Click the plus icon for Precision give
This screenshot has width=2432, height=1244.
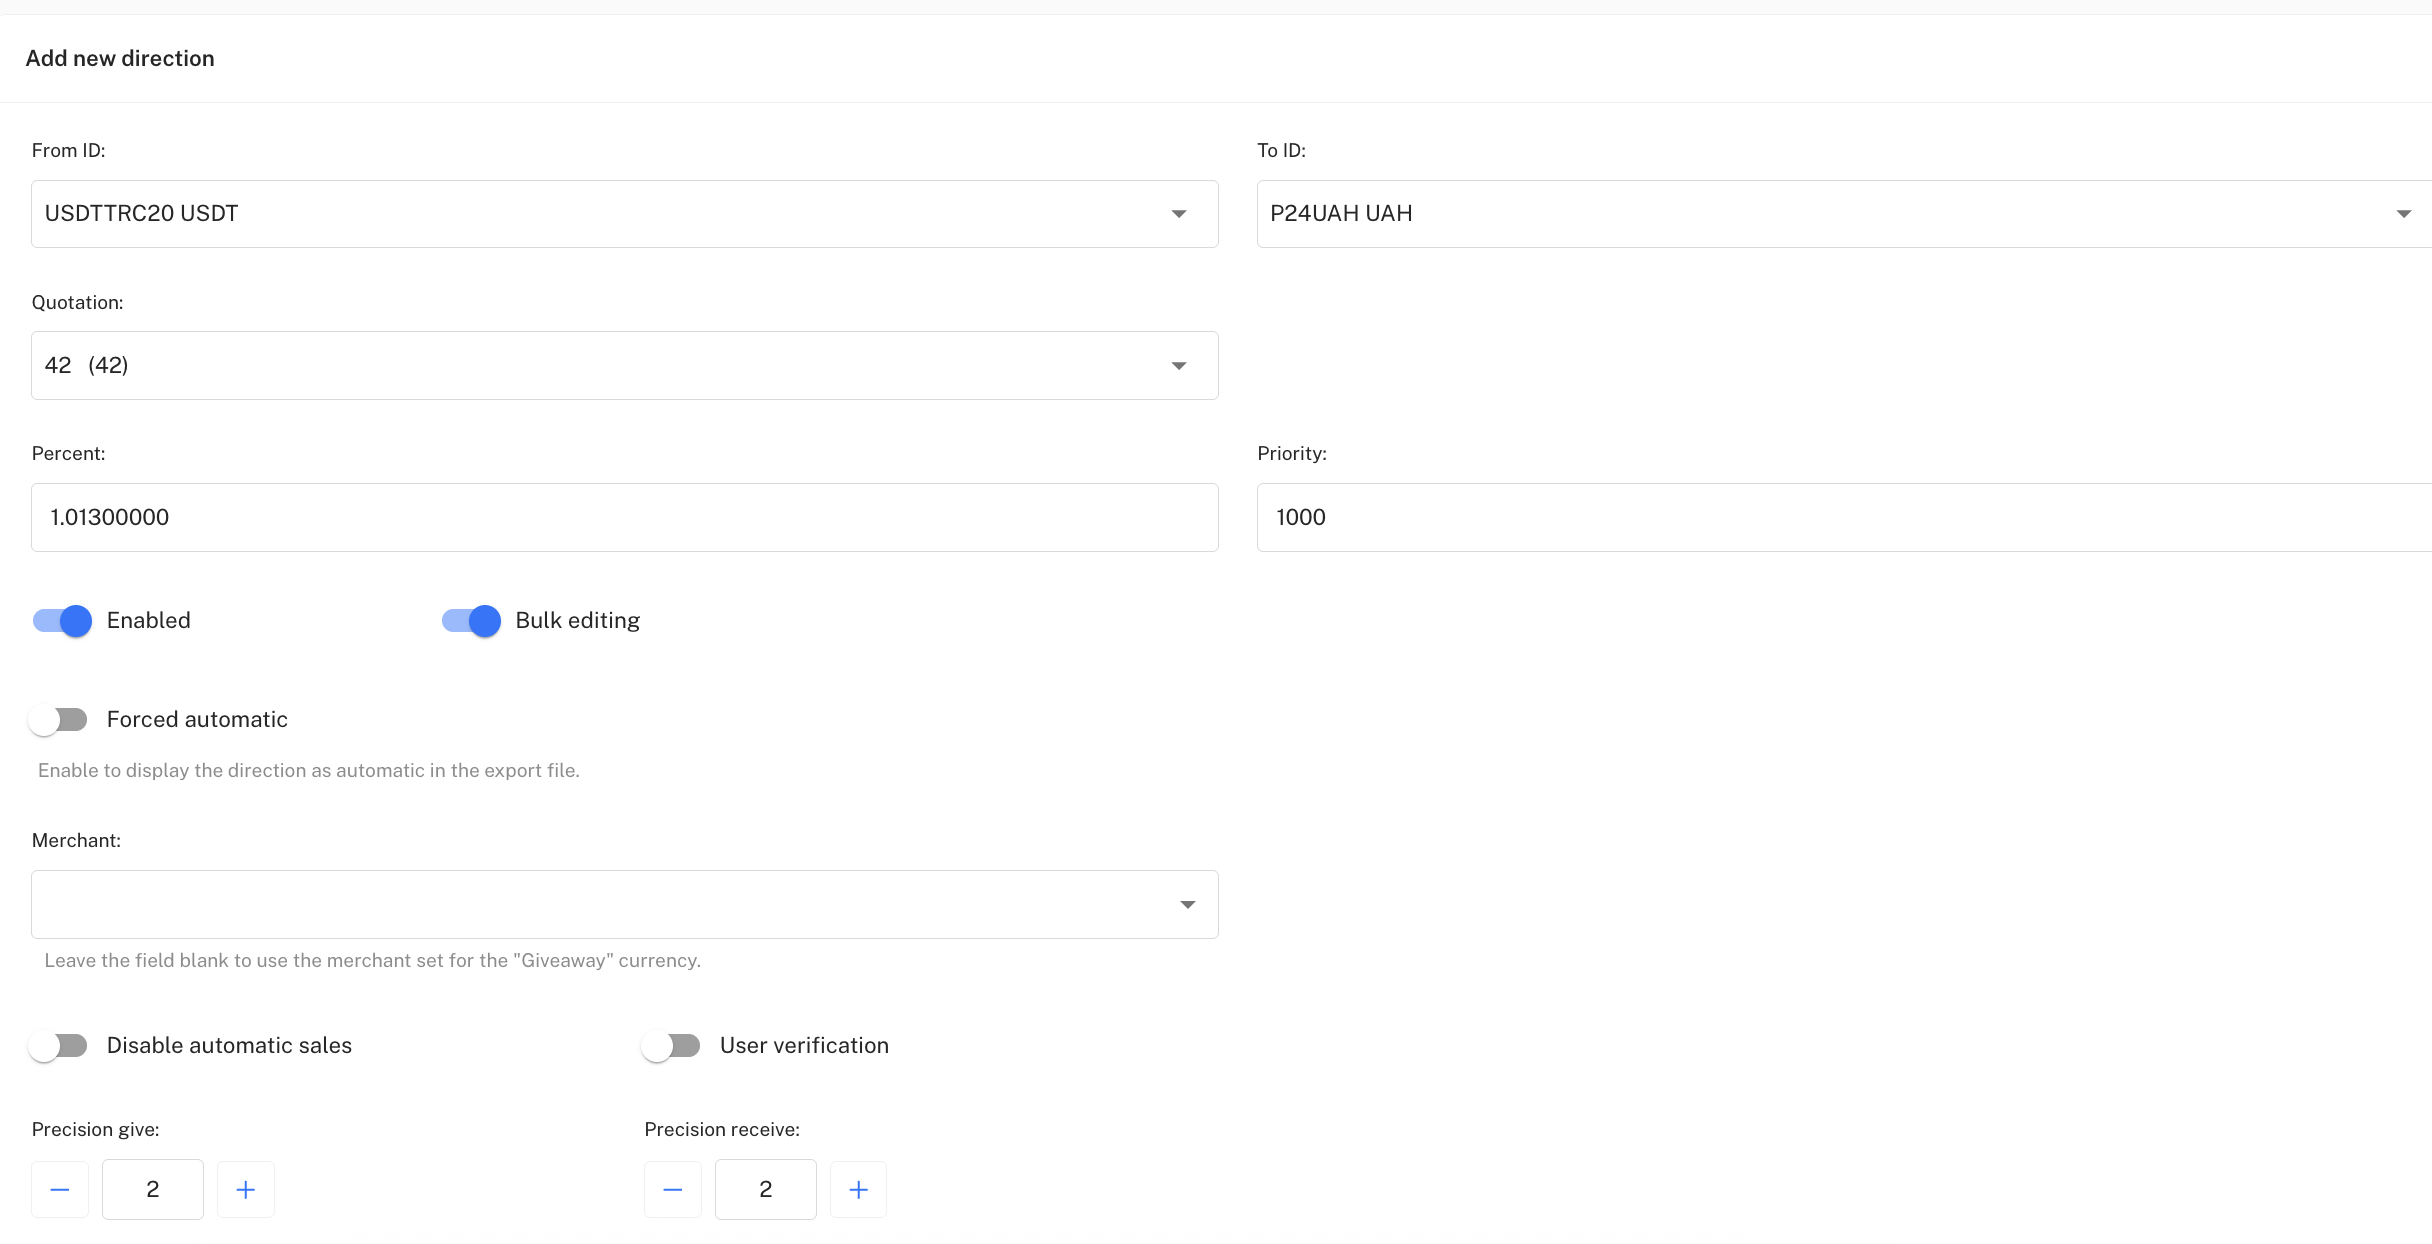tap(246, 1190)
